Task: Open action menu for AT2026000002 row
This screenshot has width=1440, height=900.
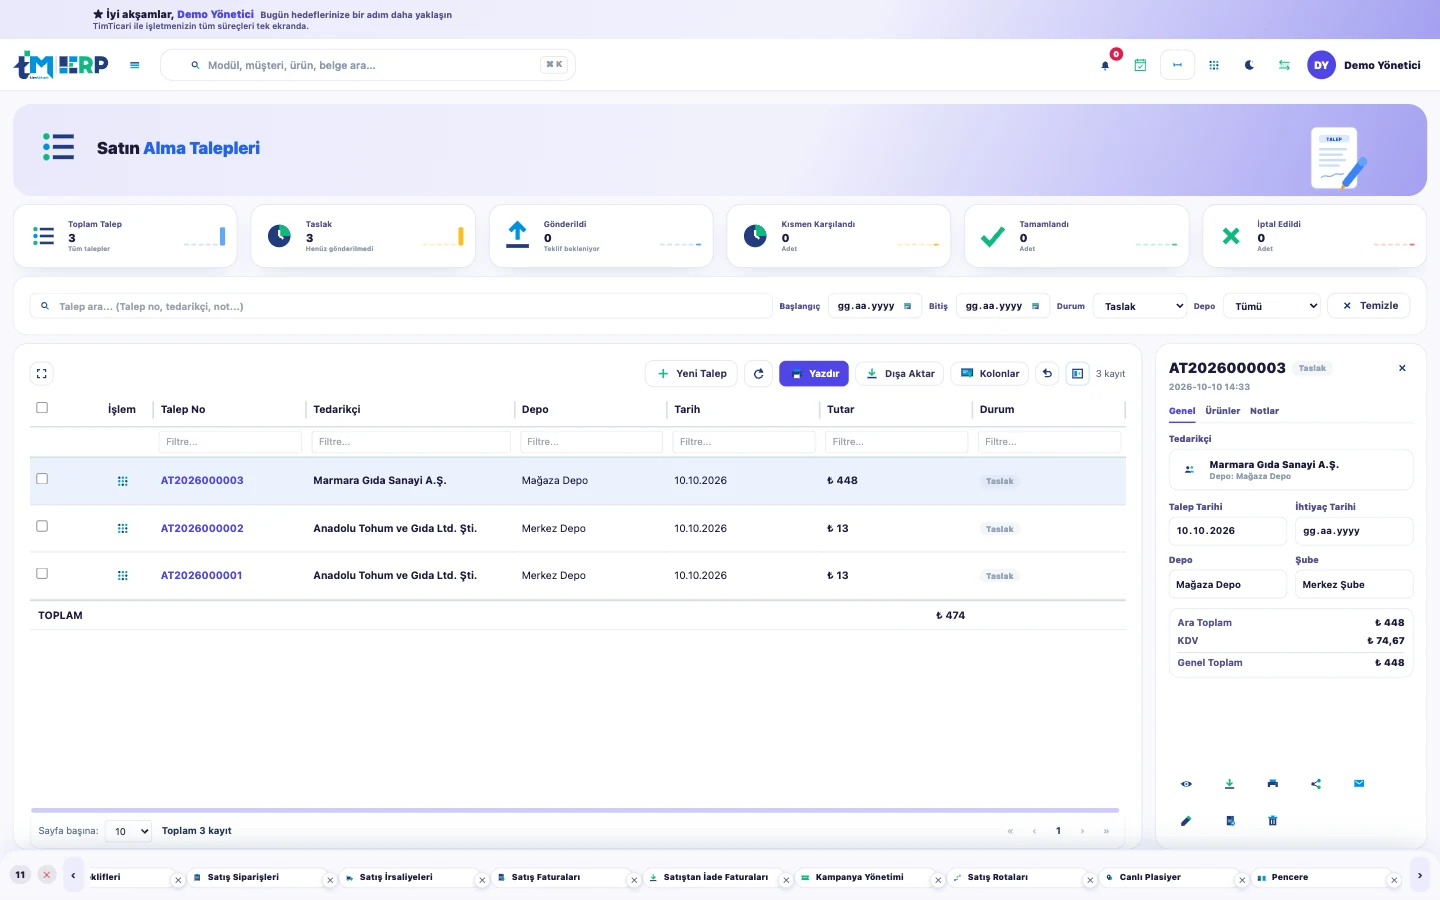Action: tap(123, 528)
